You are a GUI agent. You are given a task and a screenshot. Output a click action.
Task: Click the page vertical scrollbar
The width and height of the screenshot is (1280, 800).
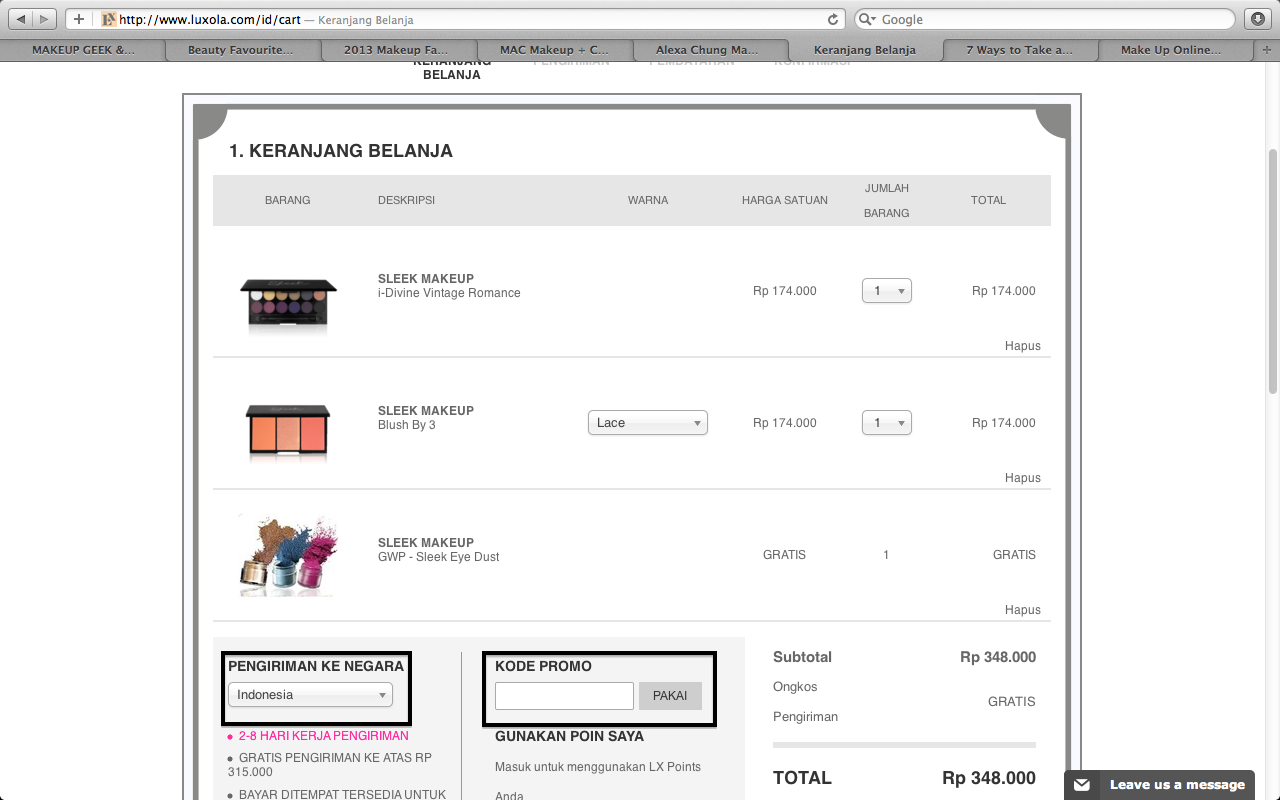(x=1273, y=270)
